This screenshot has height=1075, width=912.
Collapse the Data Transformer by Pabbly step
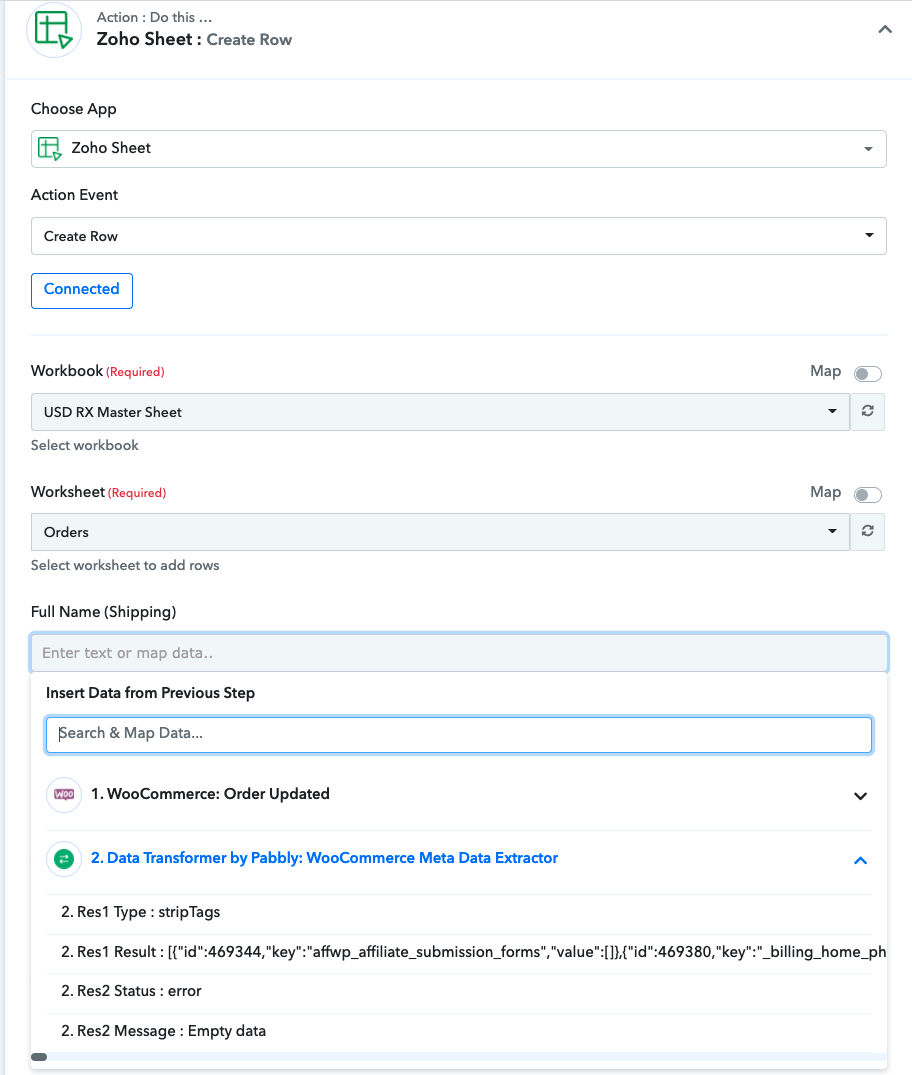click(860, 860)
